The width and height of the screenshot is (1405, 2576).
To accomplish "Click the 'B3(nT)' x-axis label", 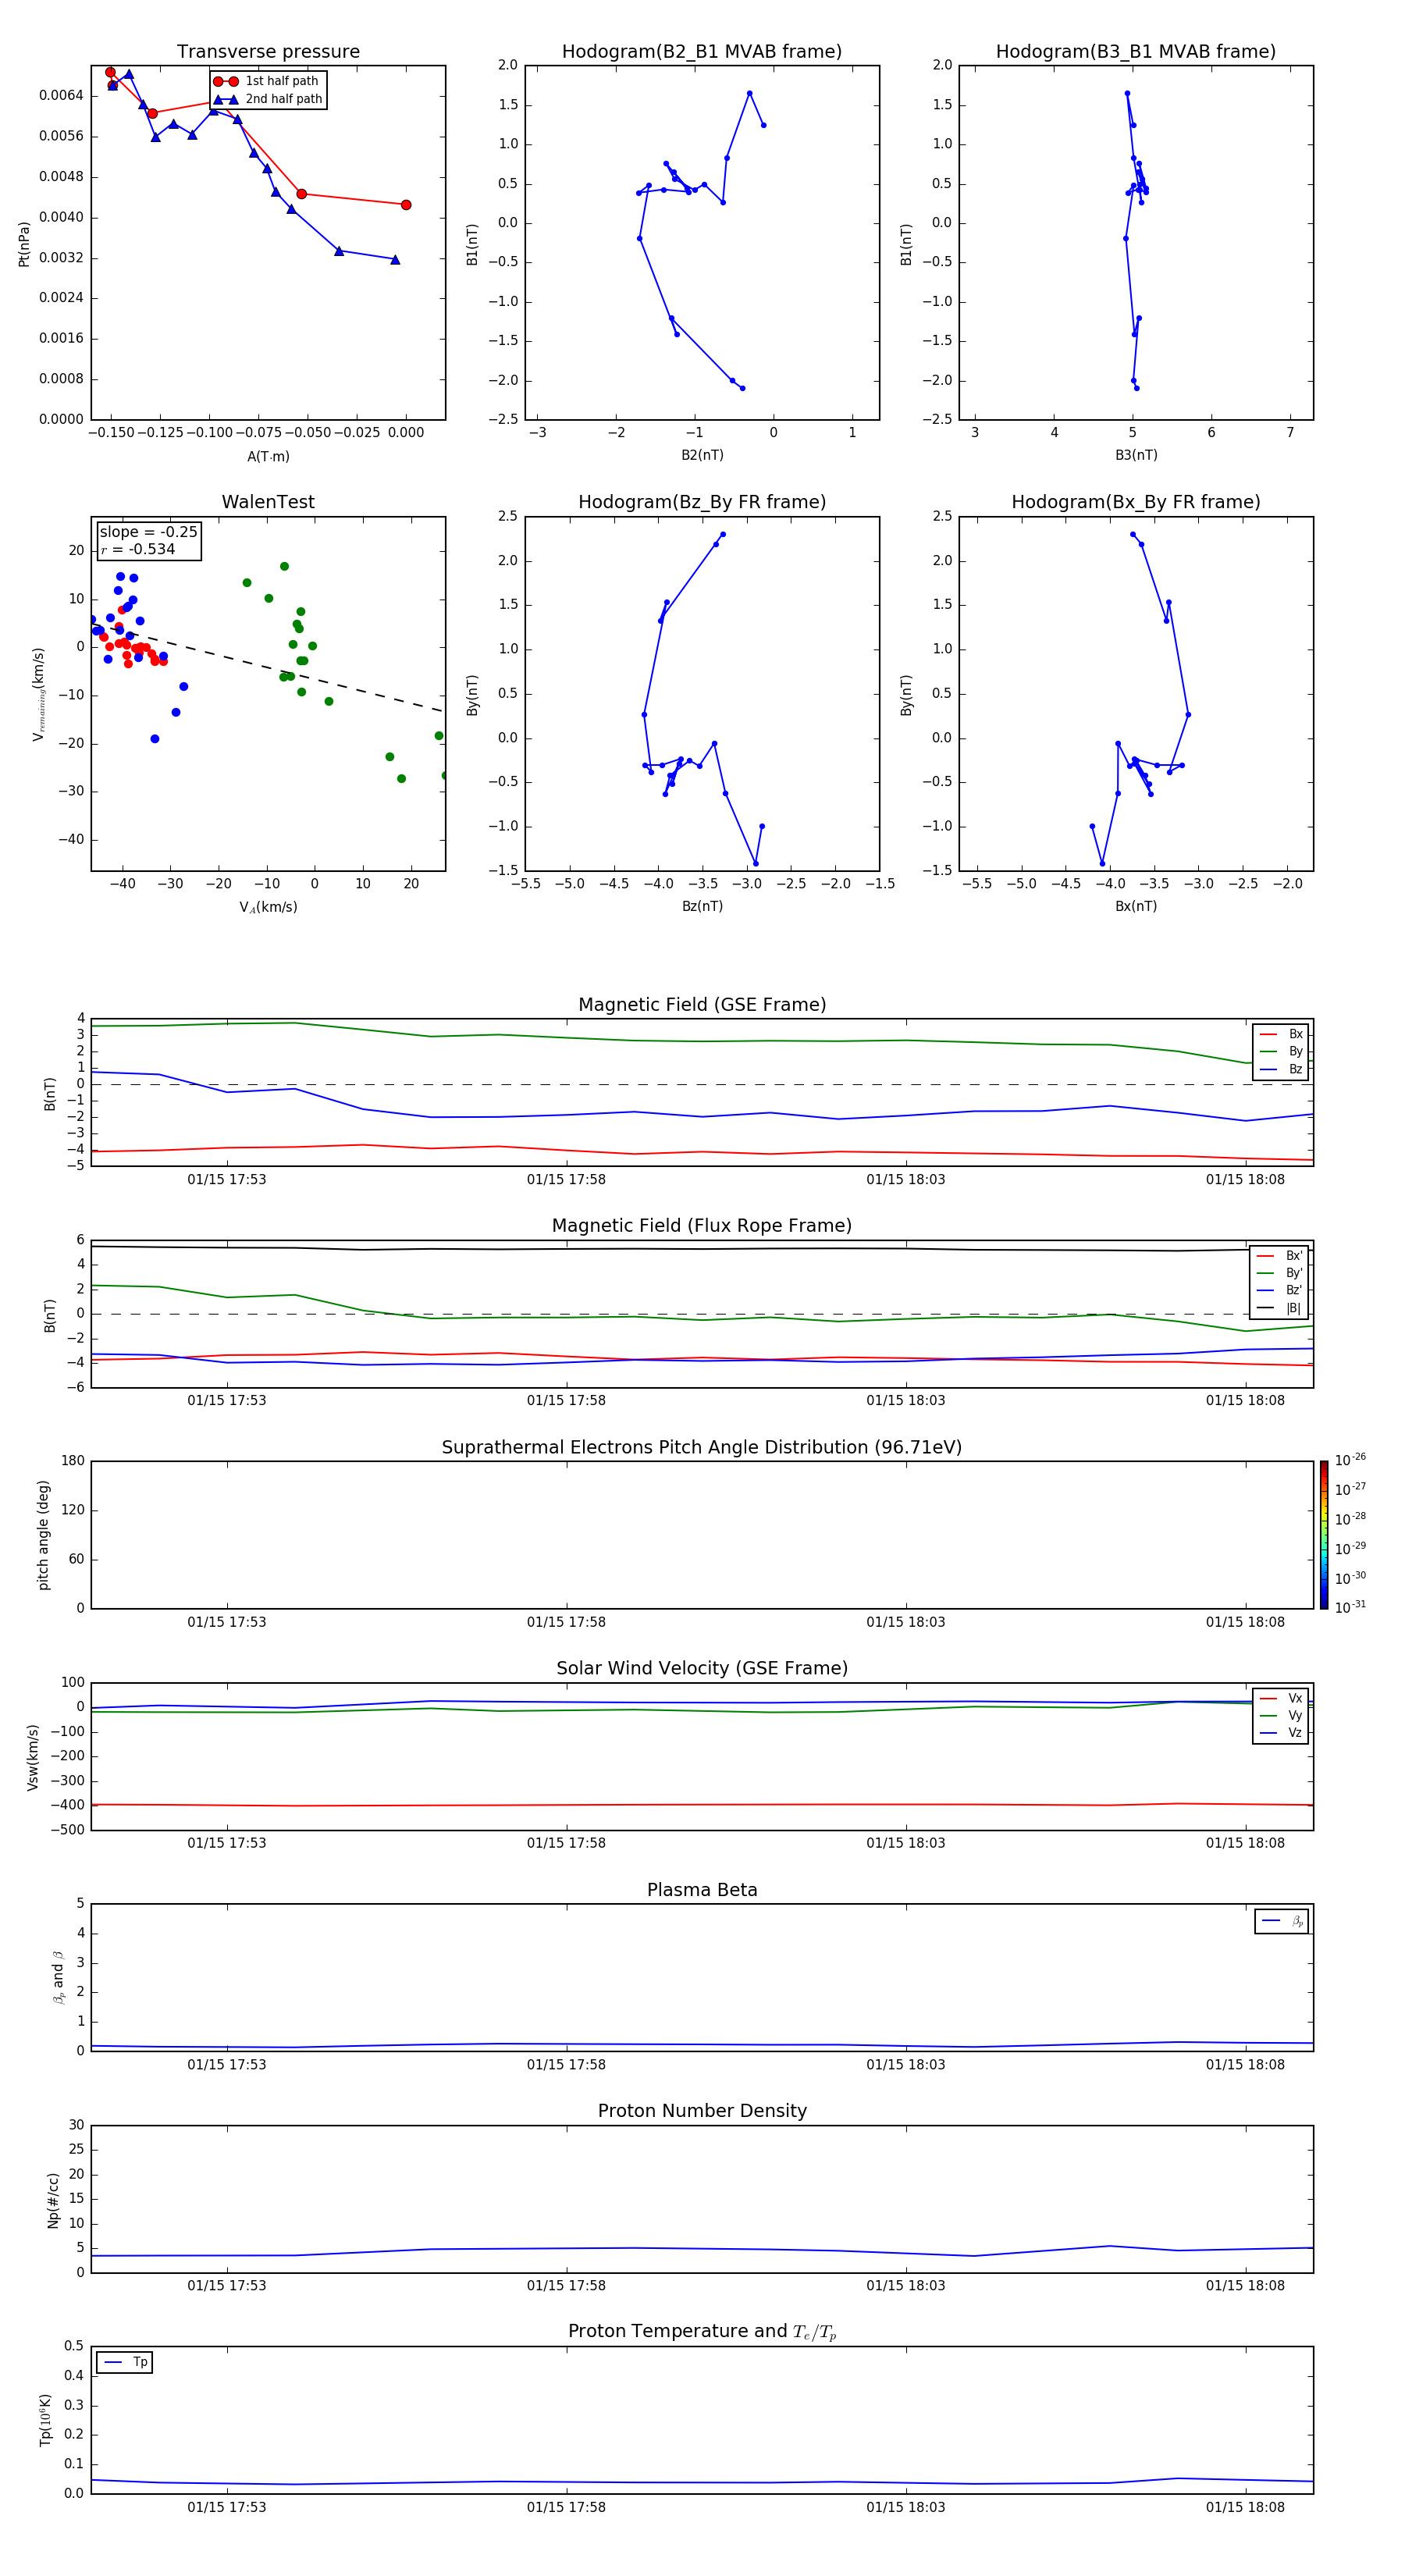I will click(x=1136, y=455).
